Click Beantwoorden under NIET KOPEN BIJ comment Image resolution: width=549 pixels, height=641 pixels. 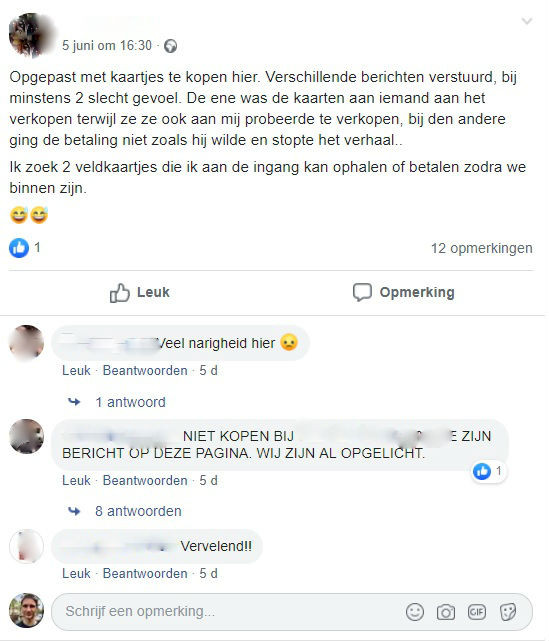click(x=145, y=480)
